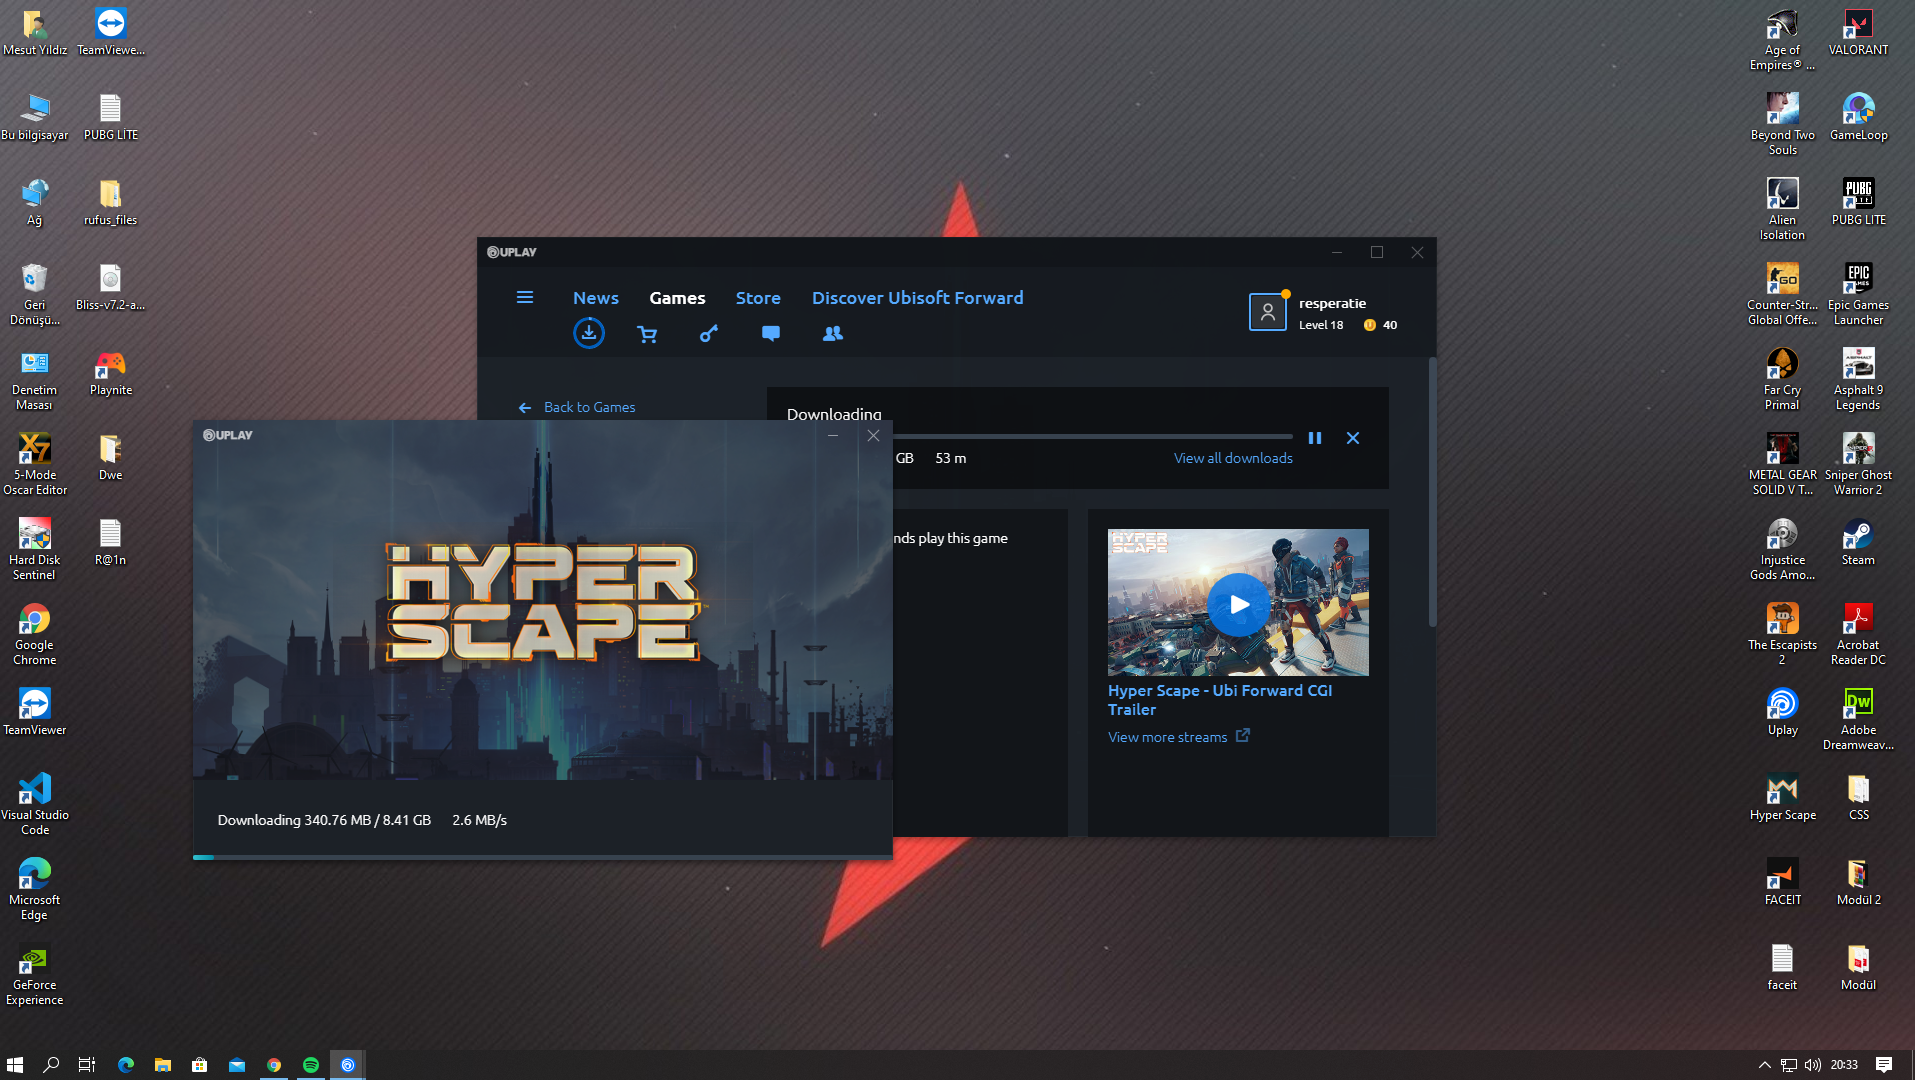Viewport: 1915px width, 1080px height.
Task: Click the Back to Games link
Action: [577, 407]
